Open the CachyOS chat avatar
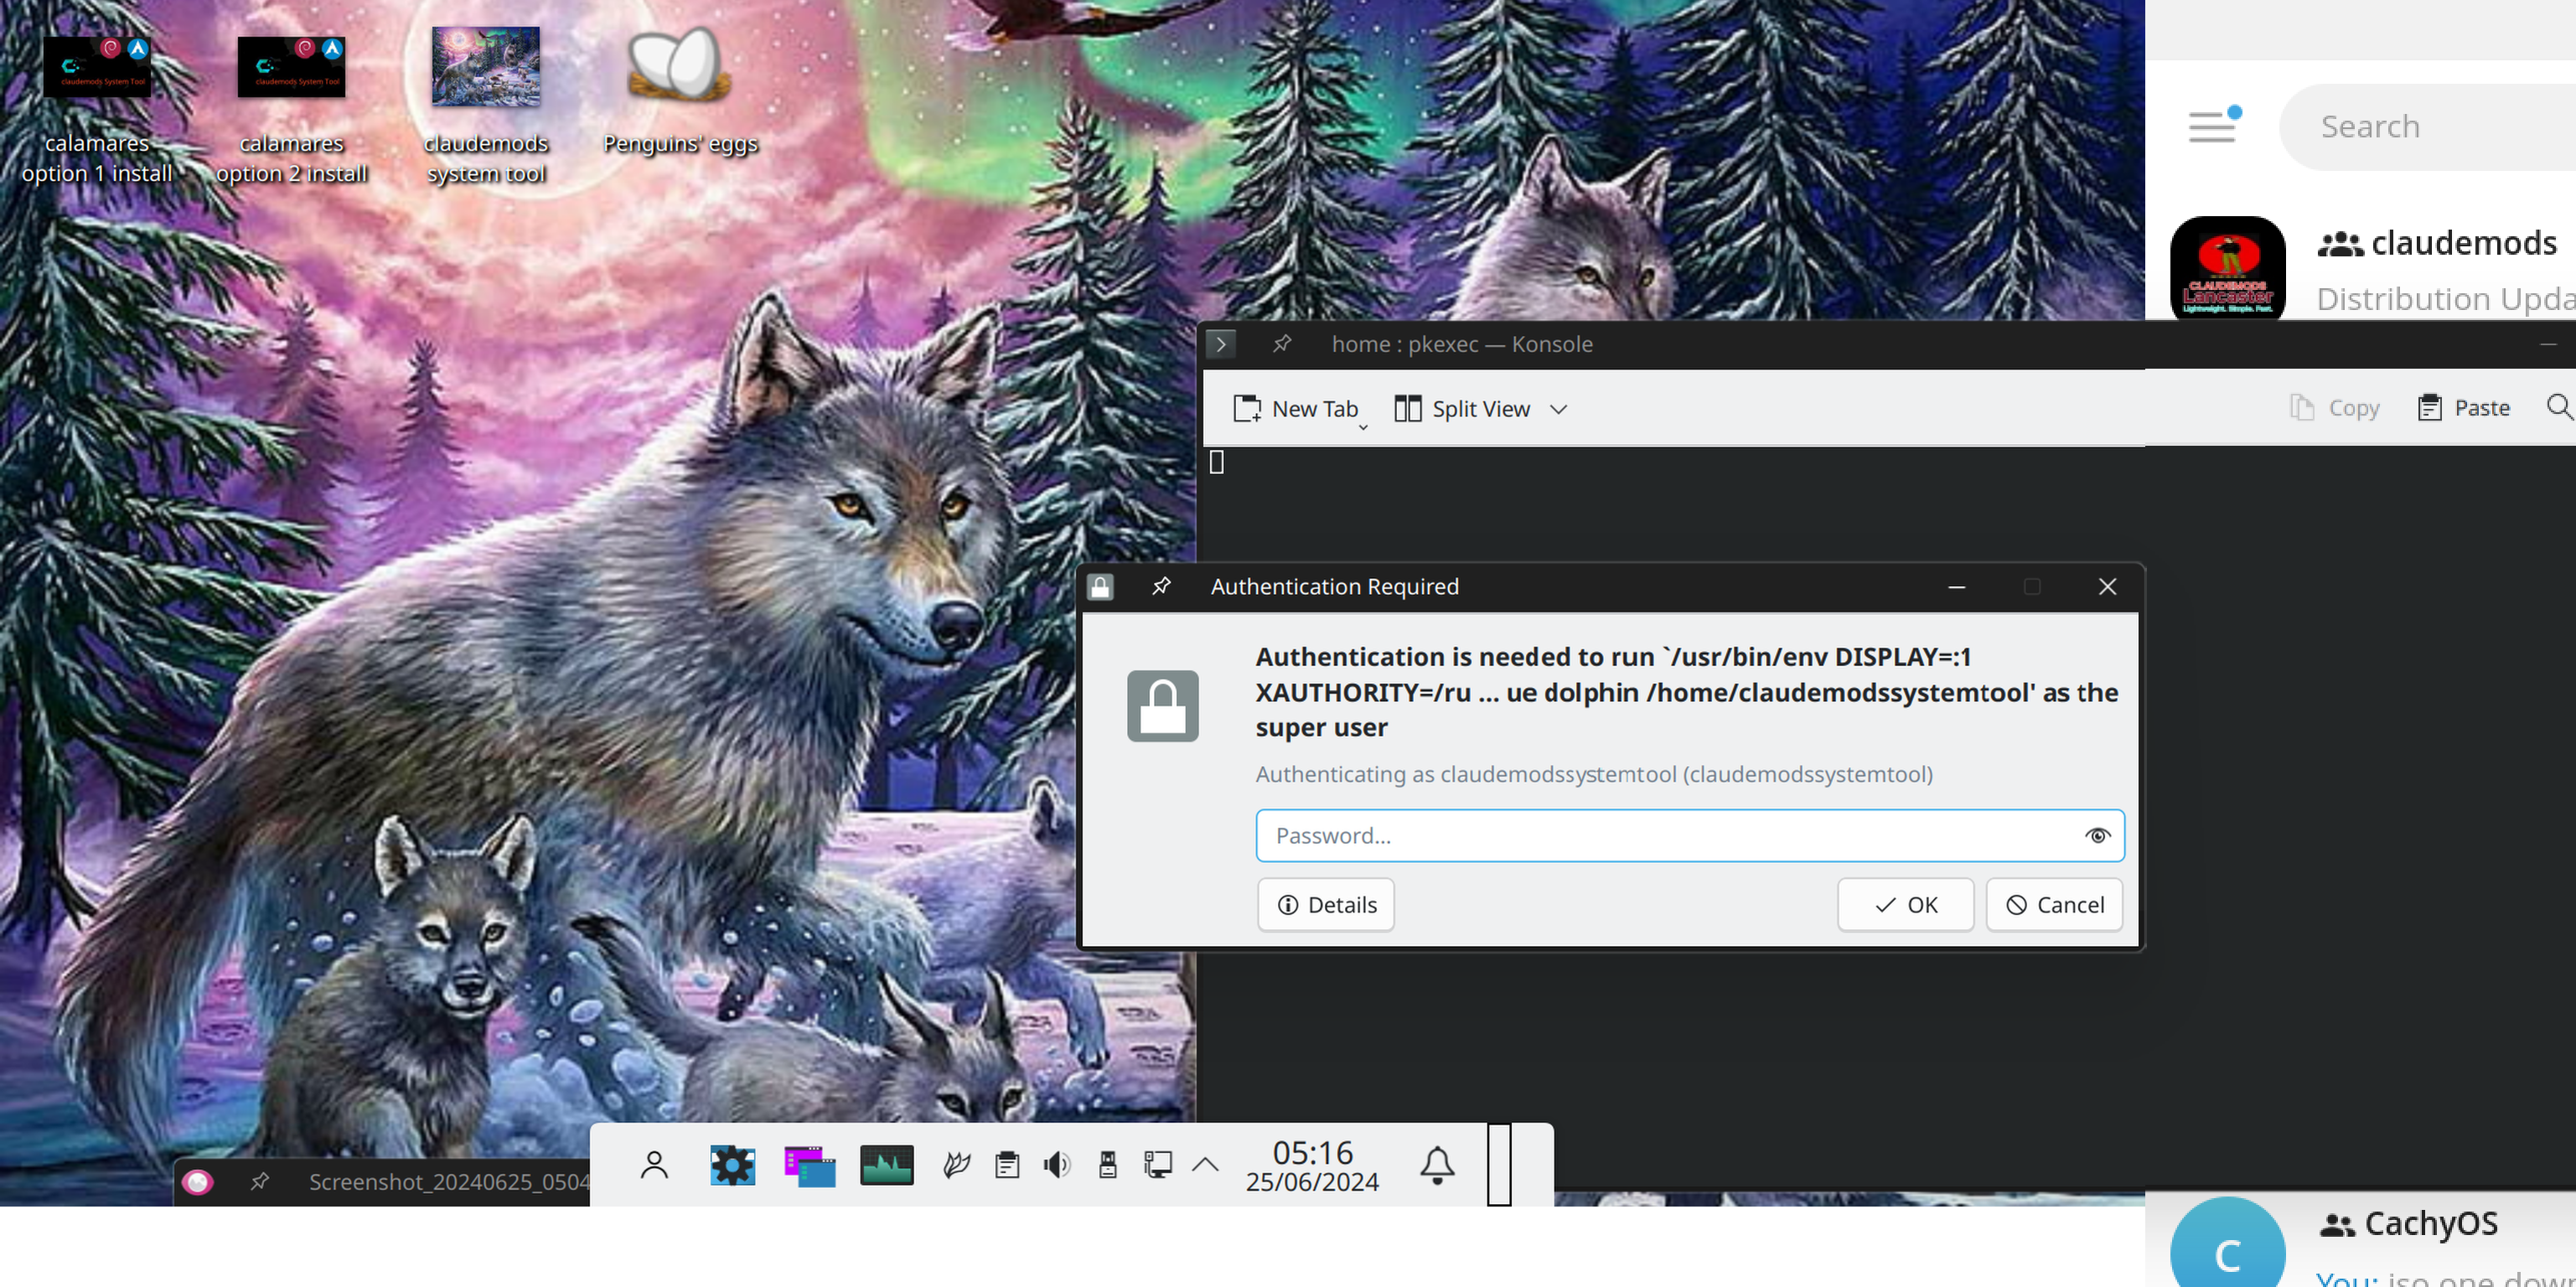This screenshot has height=1287, width=2576. click(2227, 1243)
